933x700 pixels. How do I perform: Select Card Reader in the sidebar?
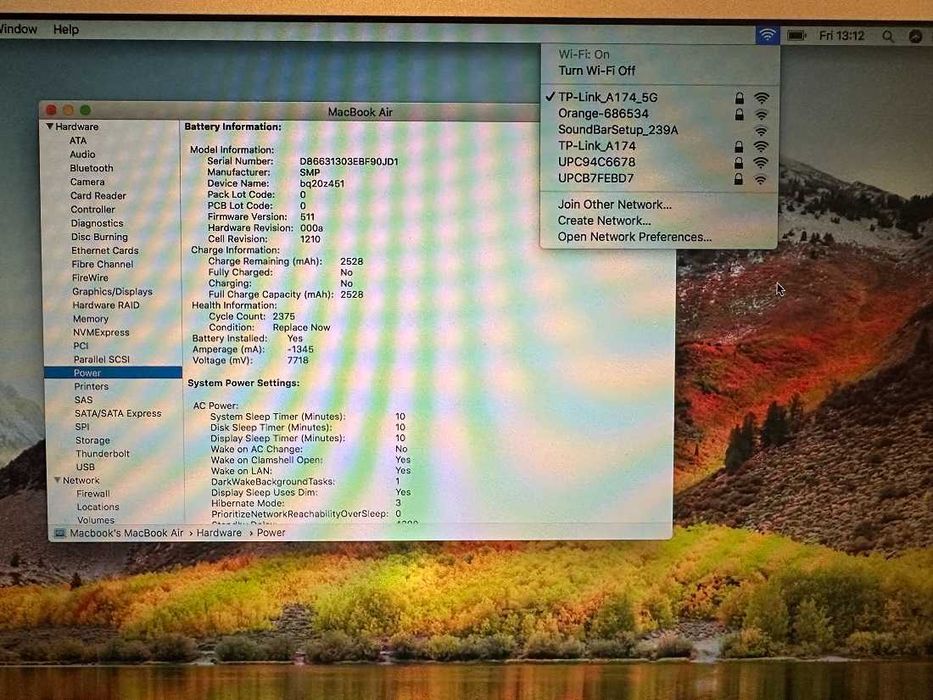[x=98, y=195]
